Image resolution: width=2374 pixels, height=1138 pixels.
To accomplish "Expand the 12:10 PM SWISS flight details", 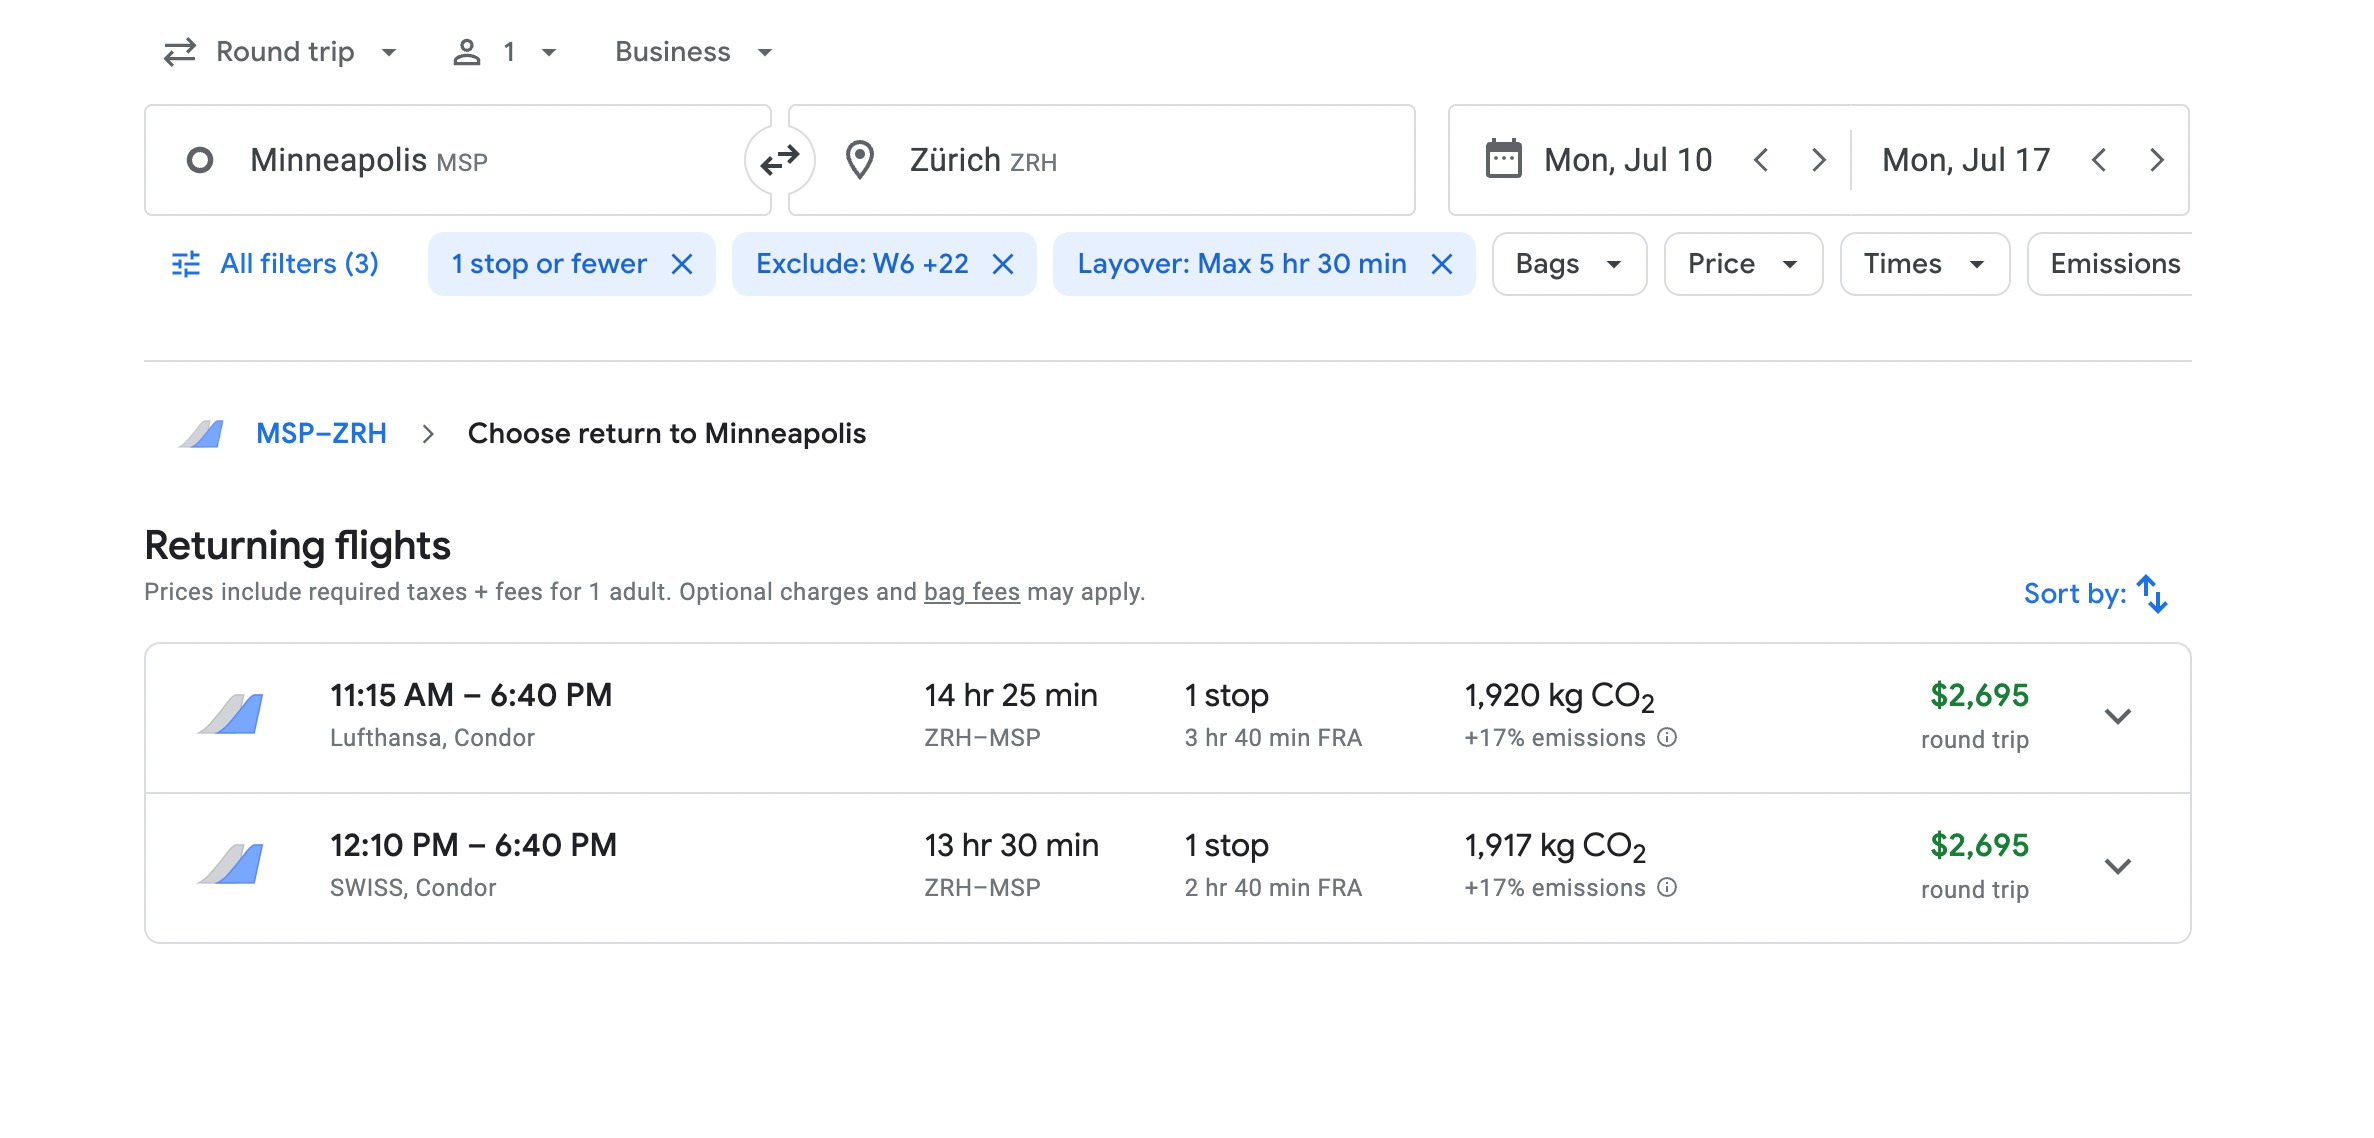I will pyautogui.click(x=2117, y=867).
